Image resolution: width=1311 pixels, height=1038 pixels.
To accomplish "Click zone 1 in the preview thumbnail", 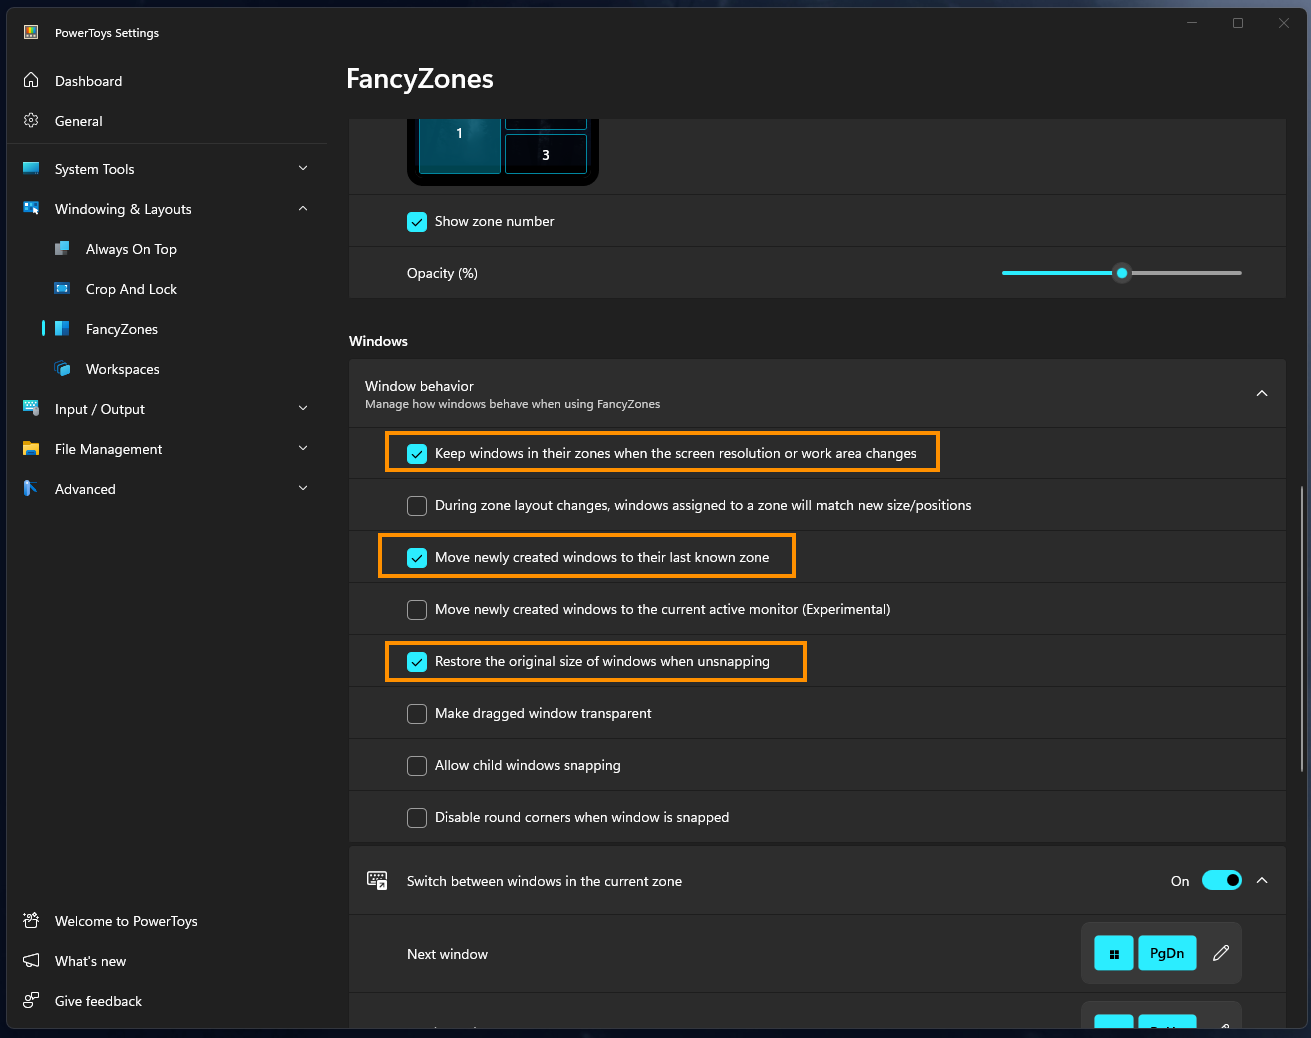I will click(x=459, y=144).
